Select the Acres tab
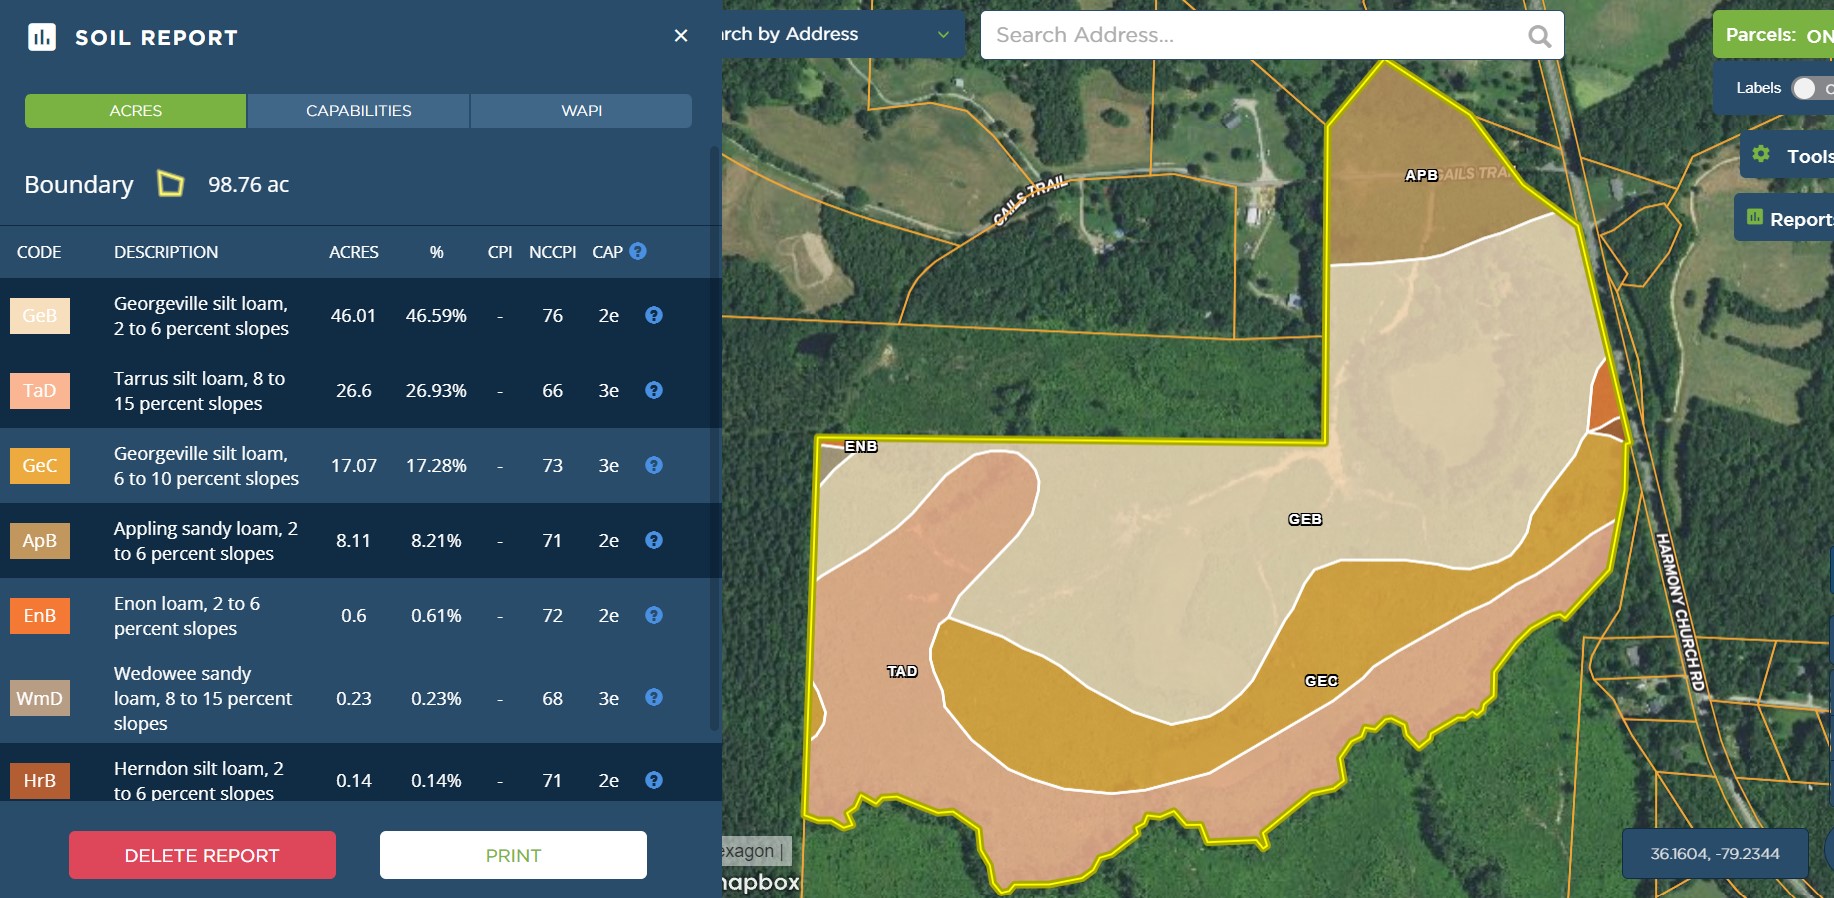The image size is (1834, 898). coord(135,111)
